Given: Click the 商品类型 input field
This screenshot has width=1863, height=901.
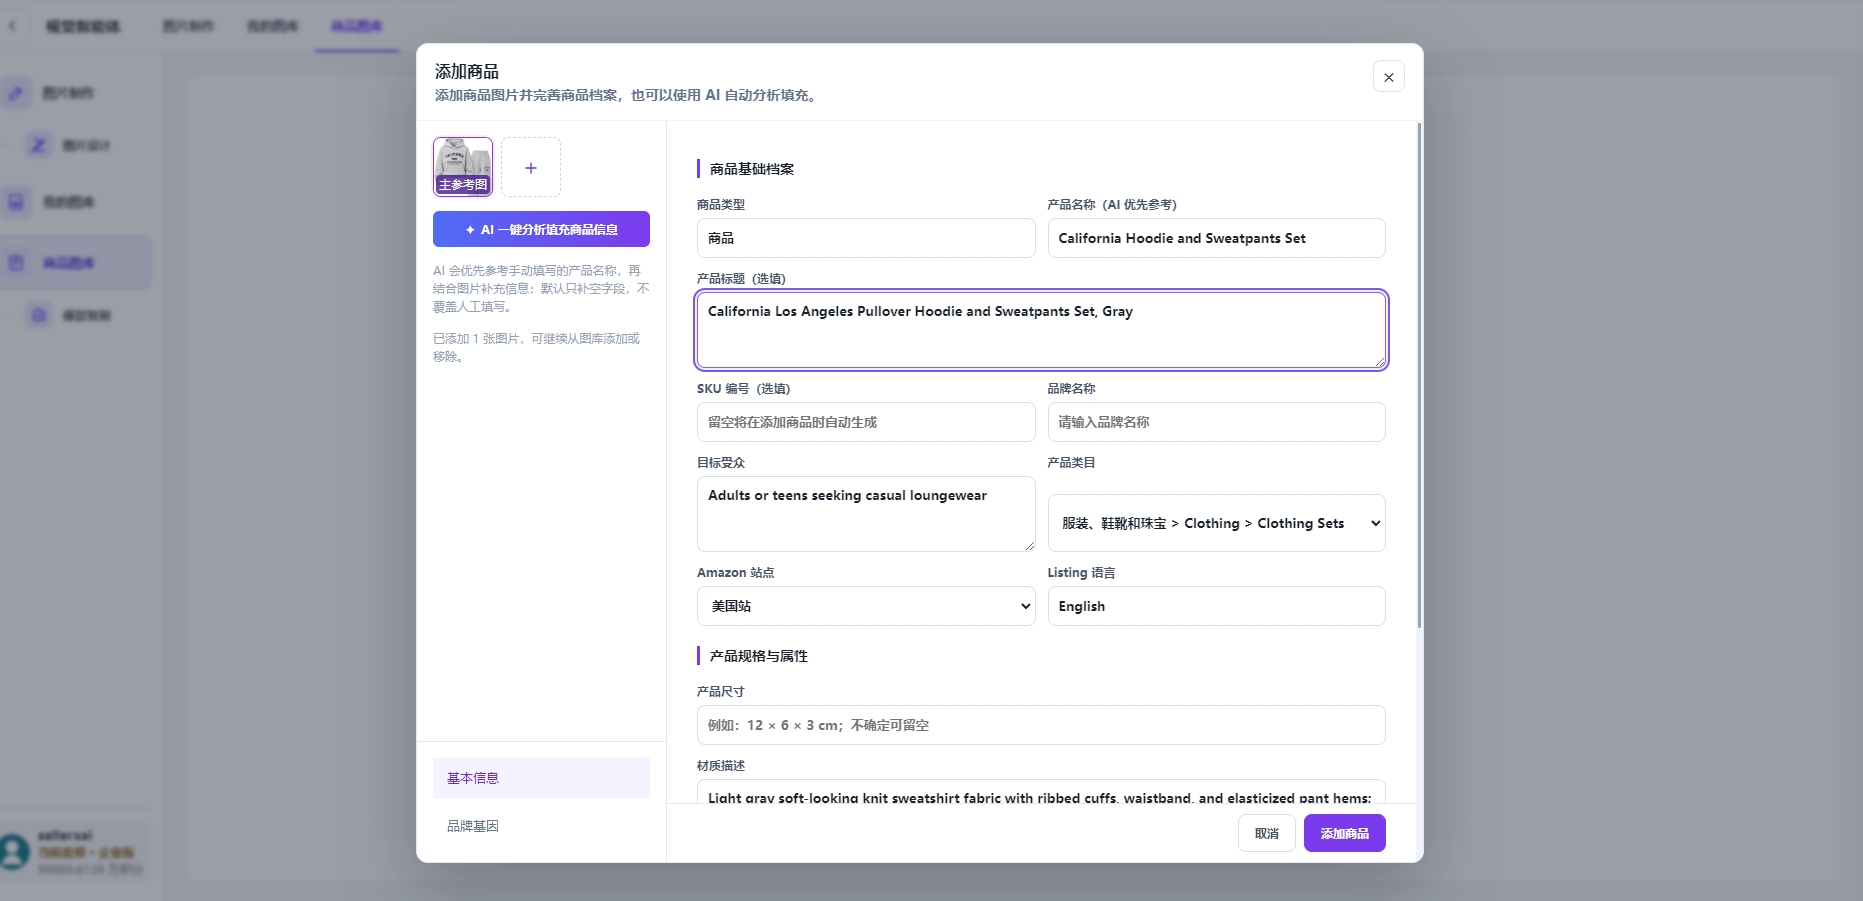Looking at the screenshot, I should (866, 238).
